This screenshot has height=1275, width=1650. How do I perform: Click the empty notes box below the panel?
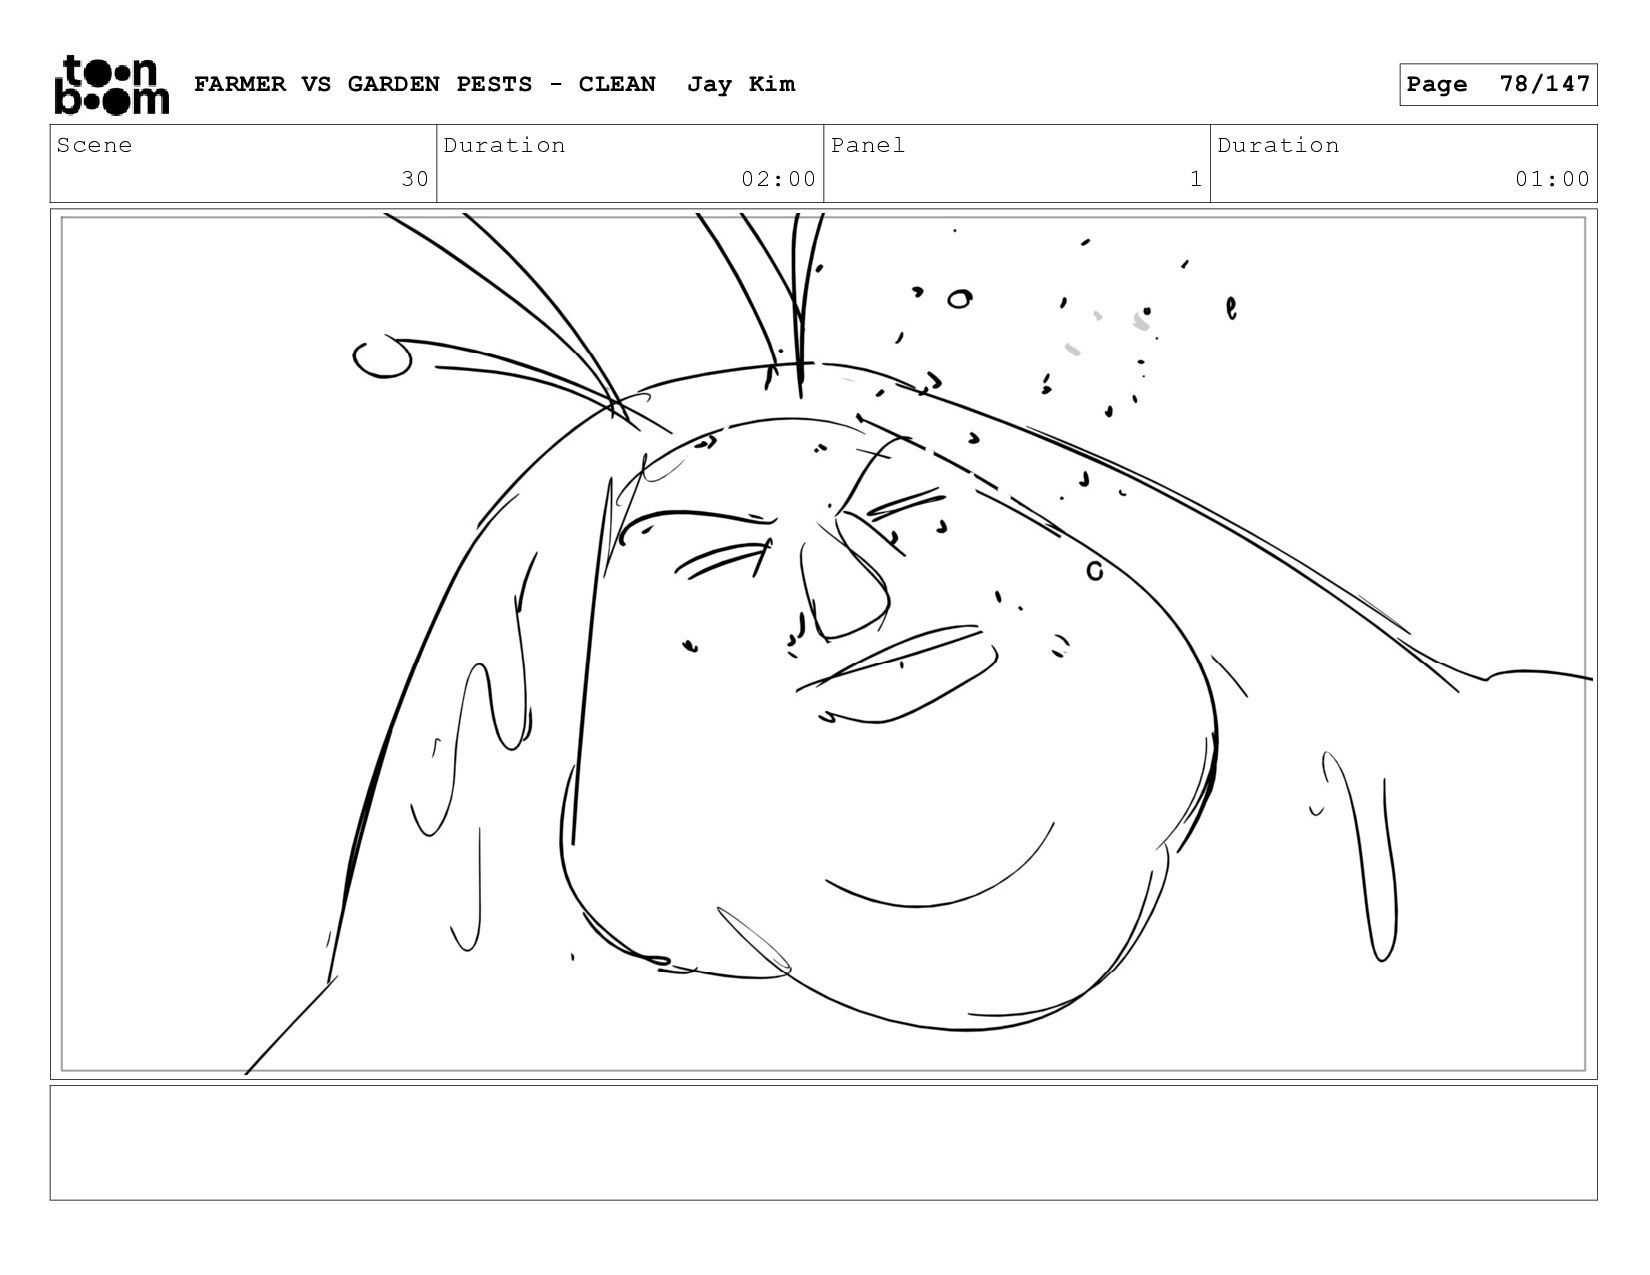(824, 1143)
